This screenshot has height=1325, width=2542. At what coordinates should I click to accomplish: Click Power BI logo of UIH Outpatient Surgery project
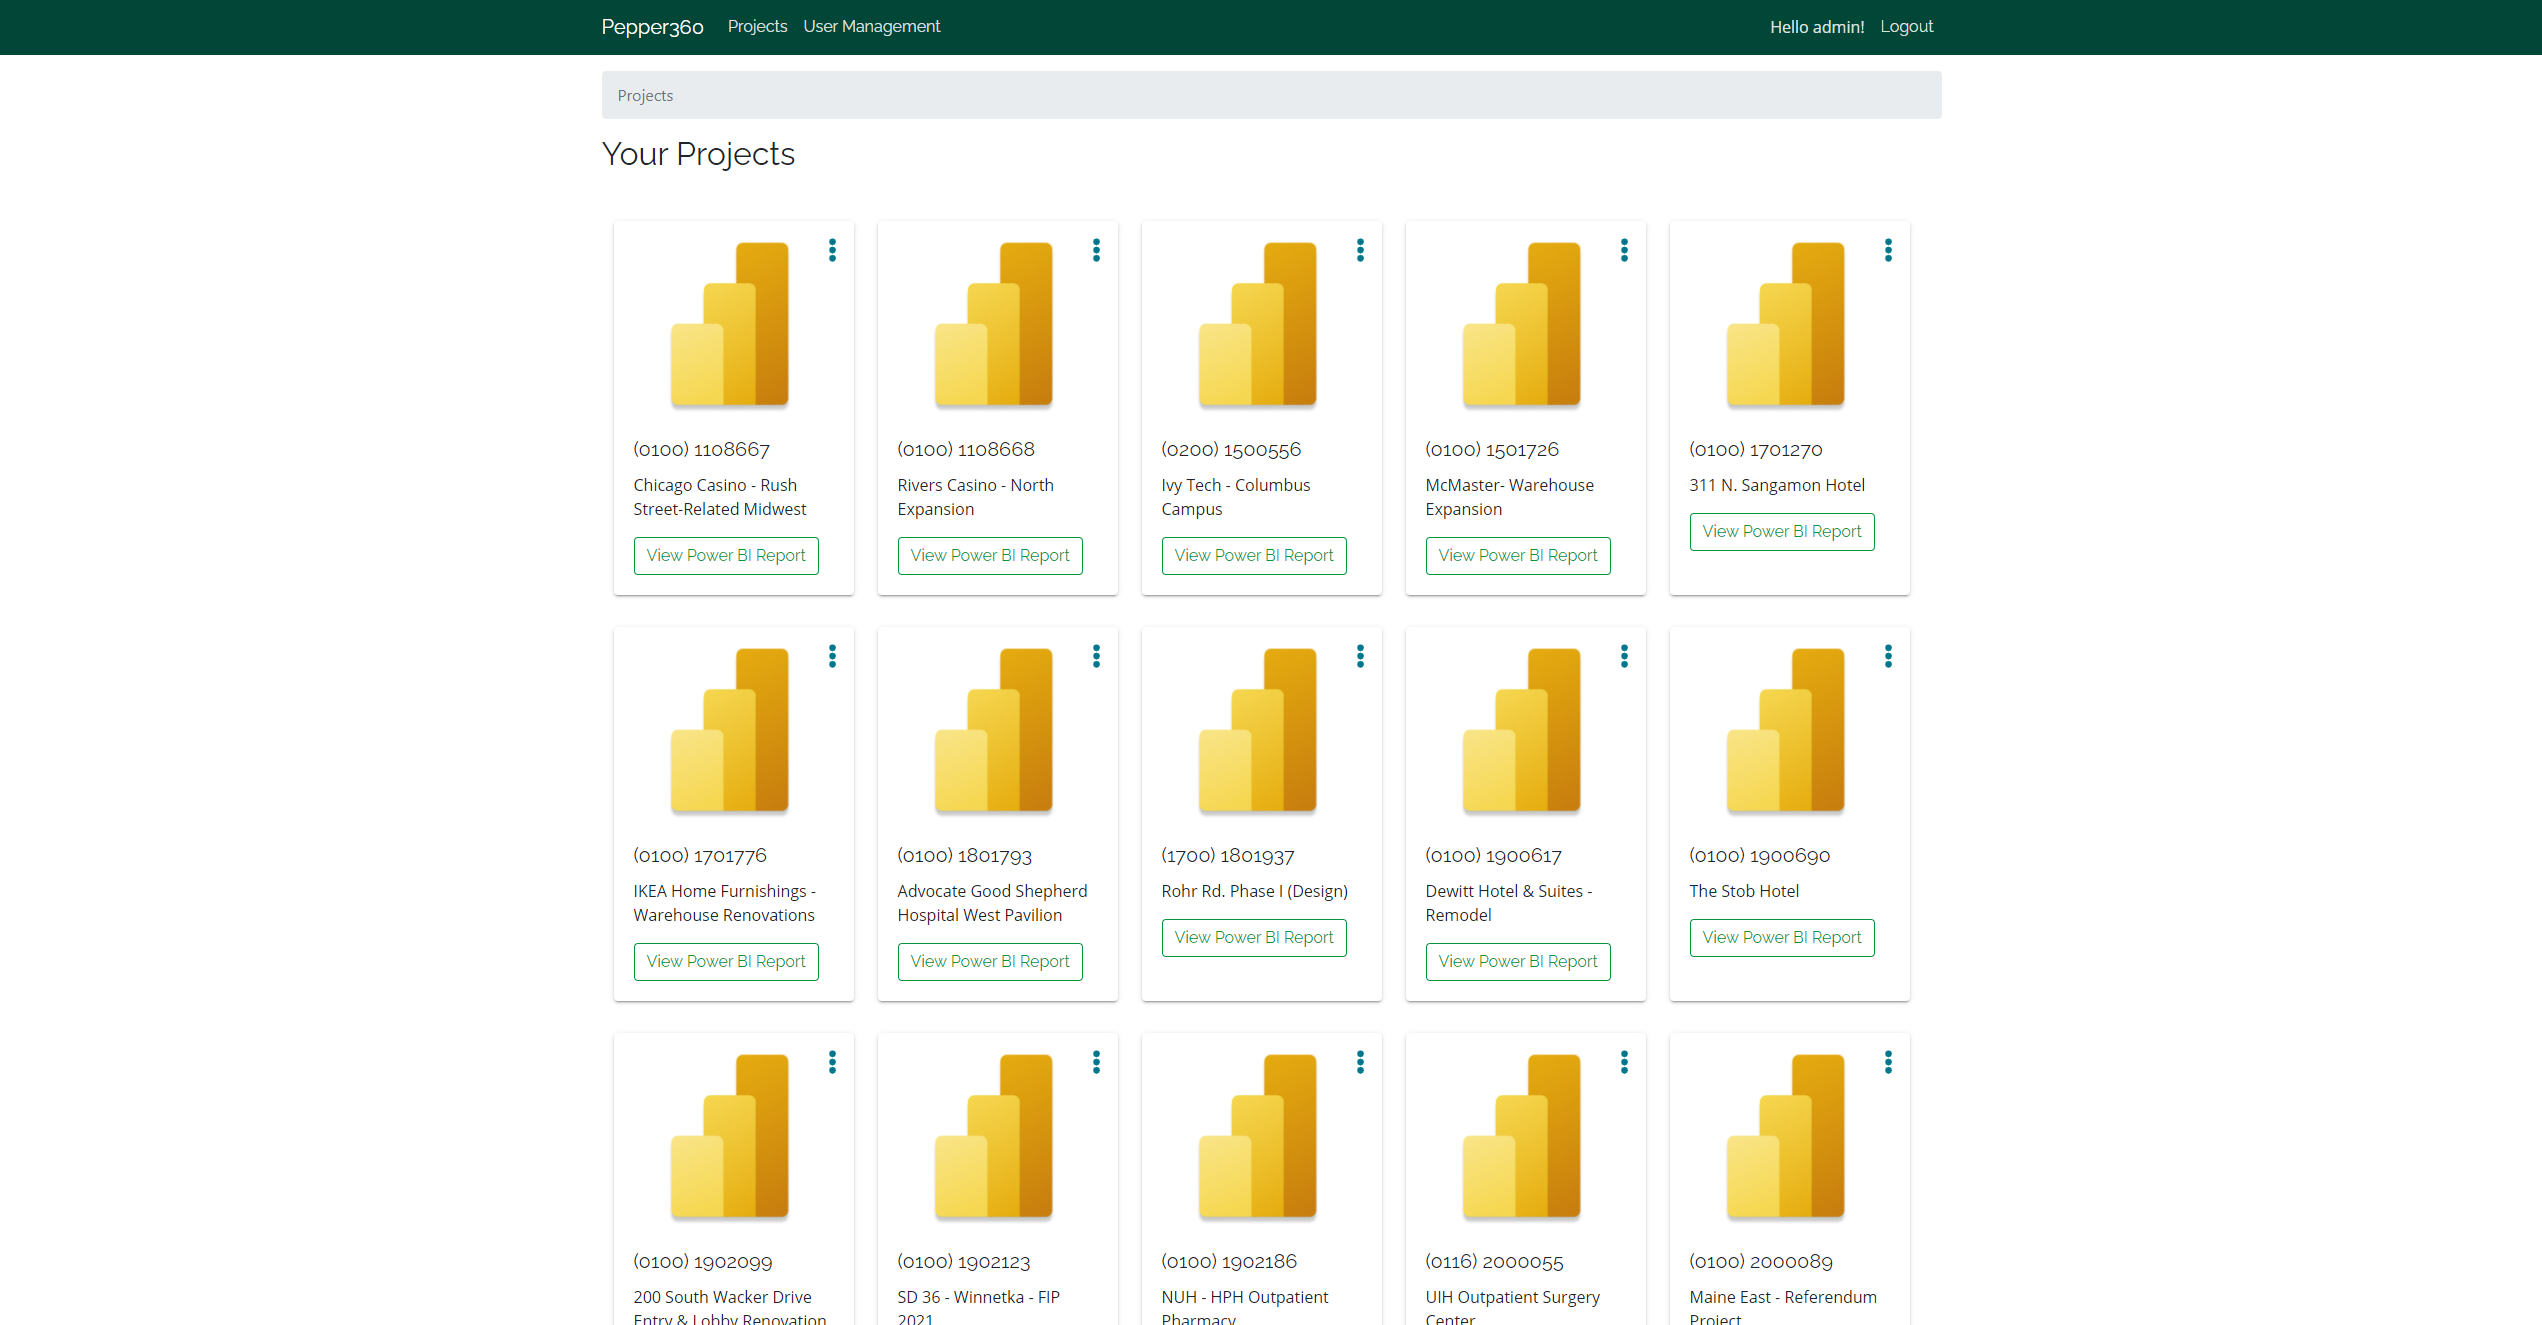[1522, 1136]
